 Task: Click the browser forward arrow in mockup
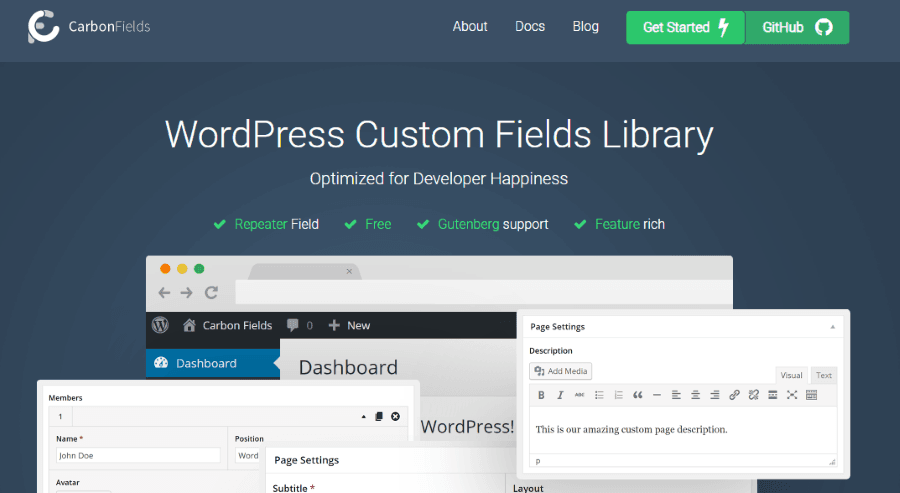[x=187, y=293]
